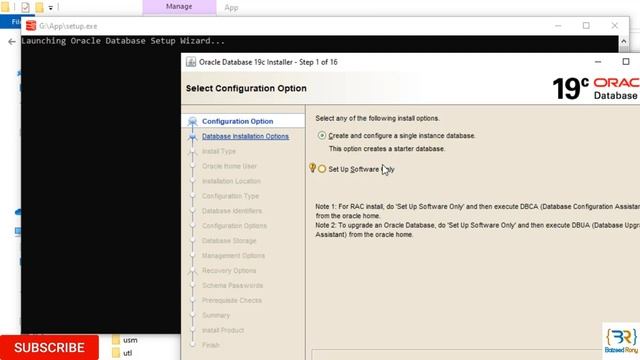Select the Configuration Option step in sidebar
The width and height of the screenshot is (640, 360).
(x=238, y=121)
